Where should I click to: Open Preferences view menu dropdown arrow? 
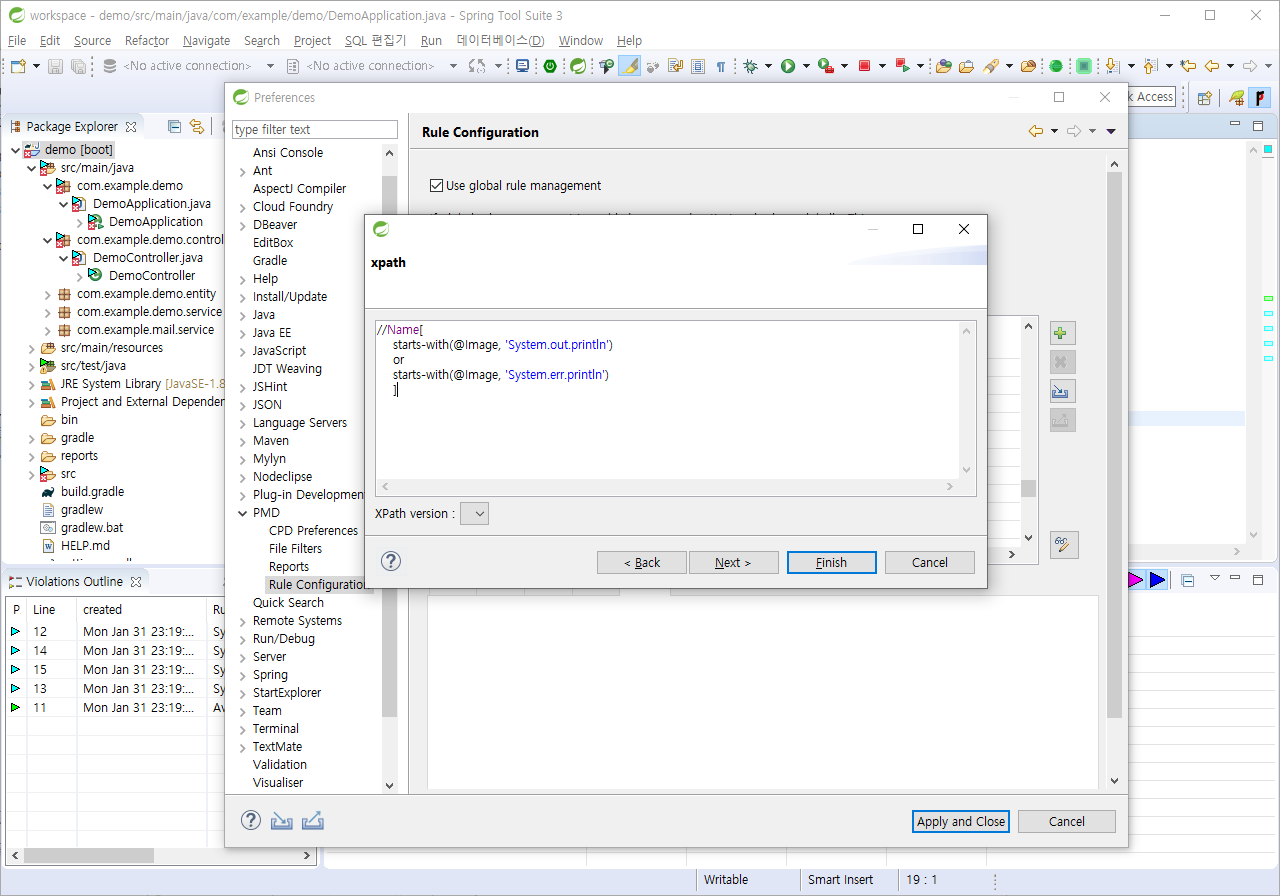[x=1111, y=131]
